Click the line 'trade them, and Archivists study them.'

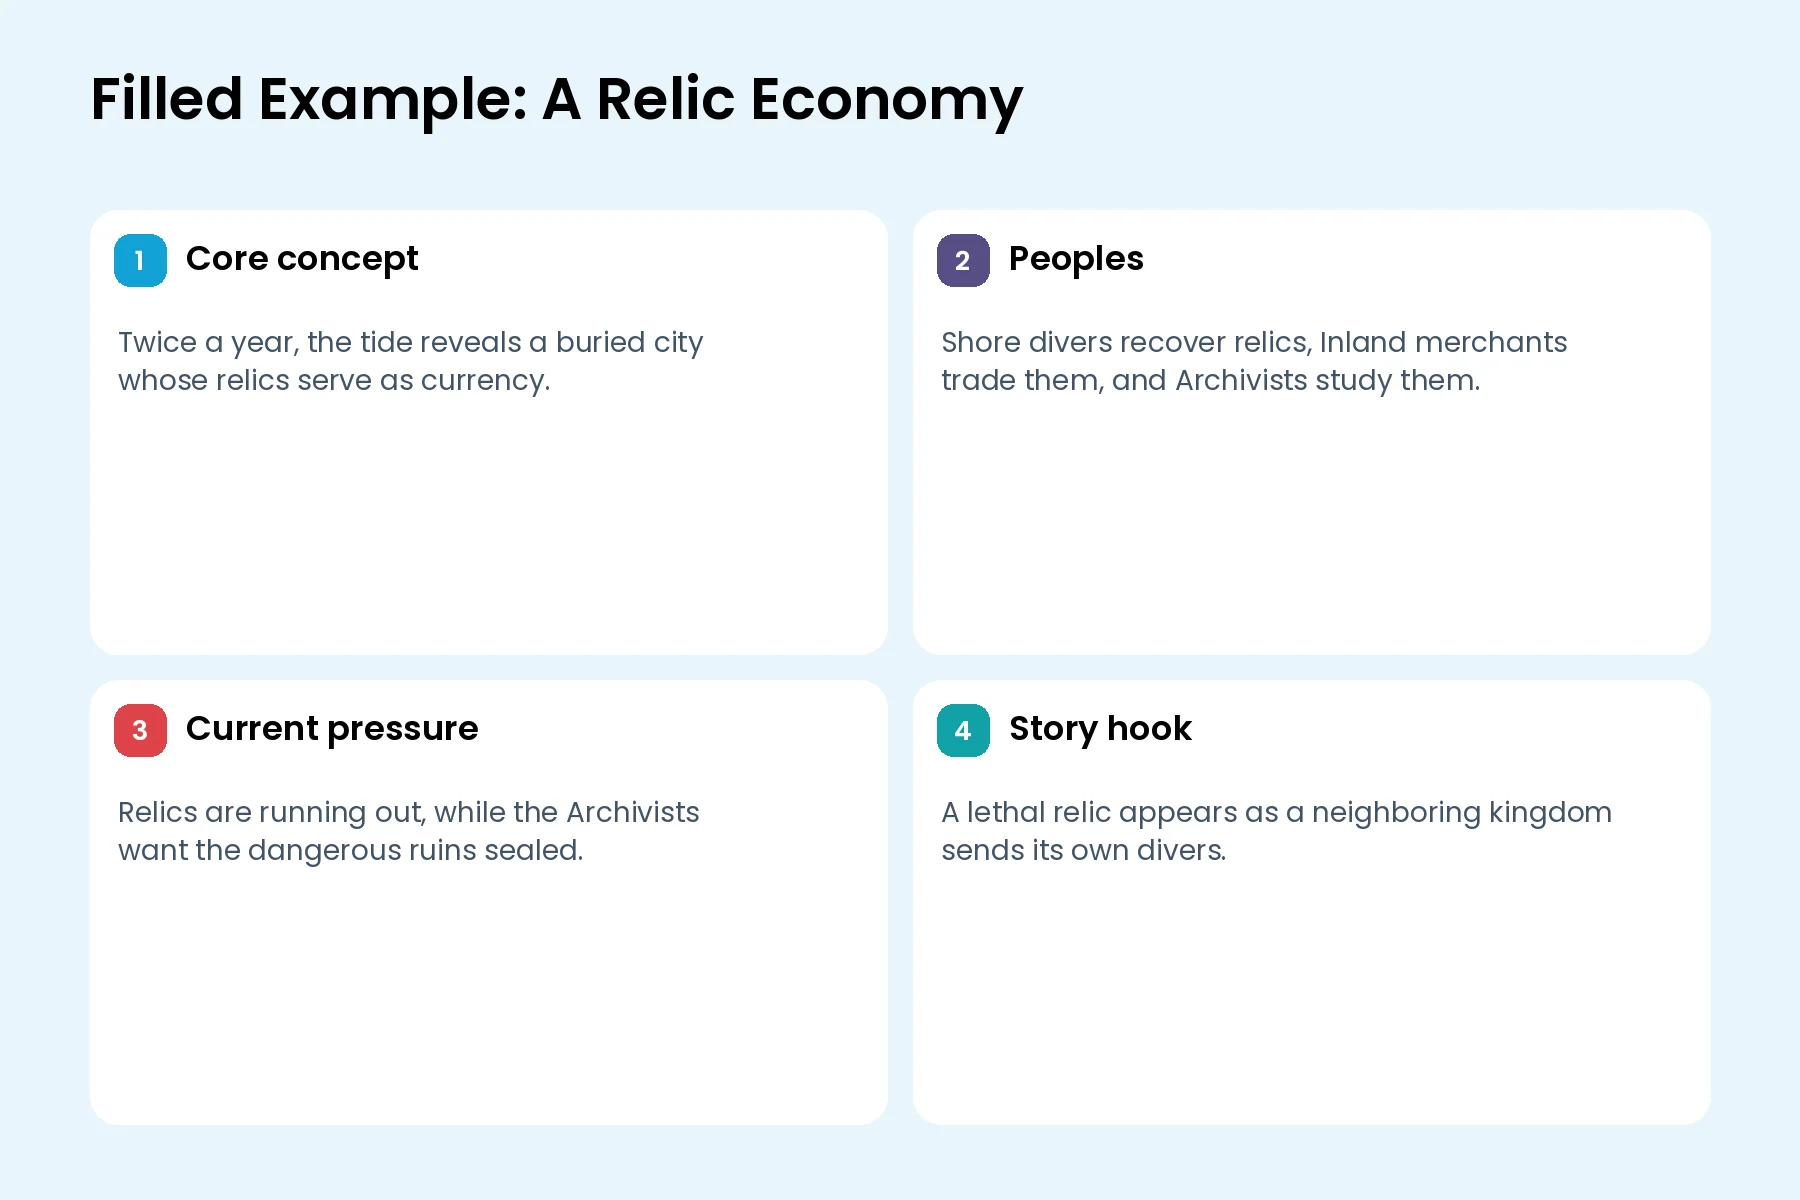(1211, 381)
